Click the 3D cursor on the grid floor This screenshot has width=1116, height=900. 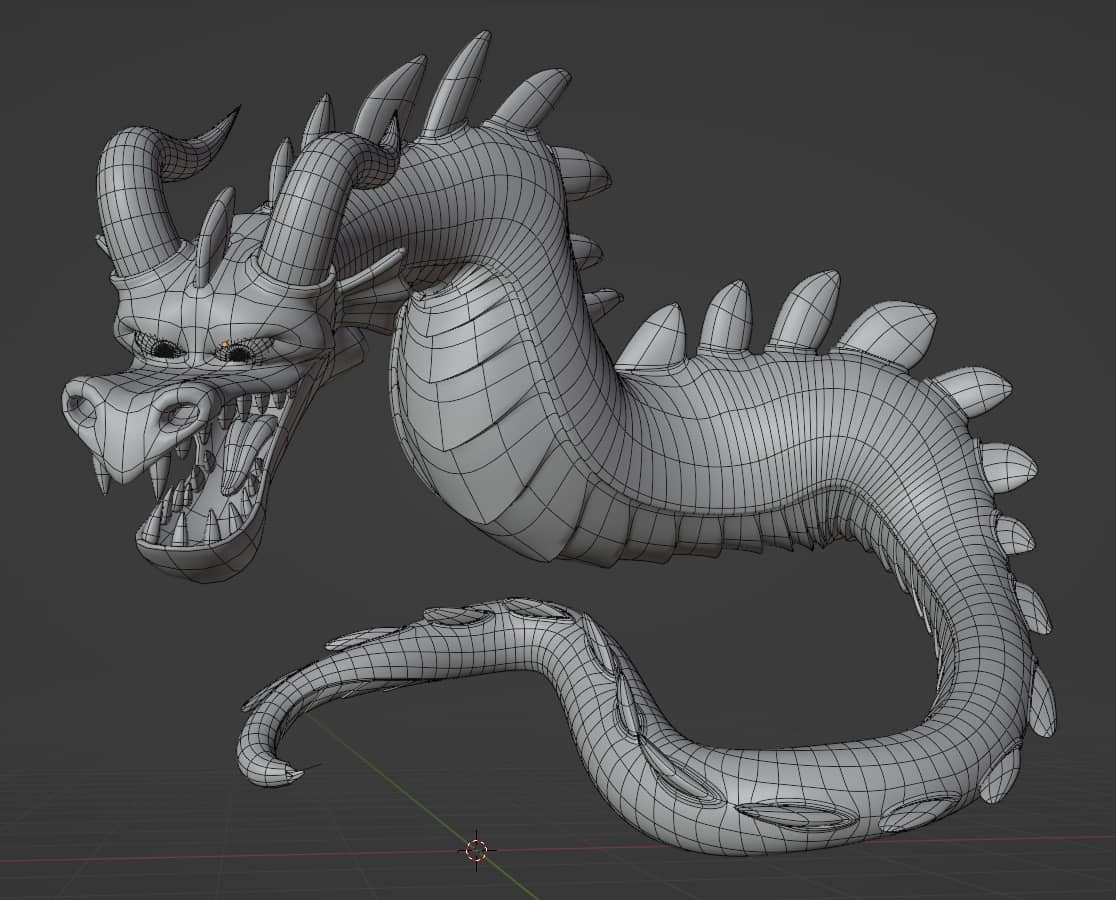click(477, 849)
